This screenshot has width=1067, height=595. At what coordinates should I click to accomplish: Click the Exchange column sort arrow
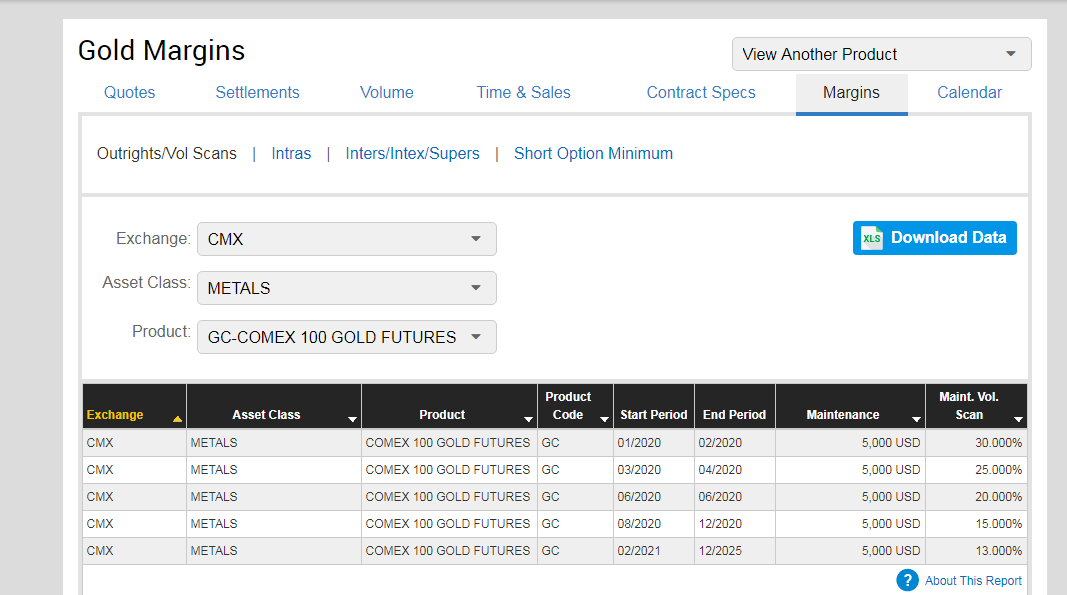(x=177, y=419)
